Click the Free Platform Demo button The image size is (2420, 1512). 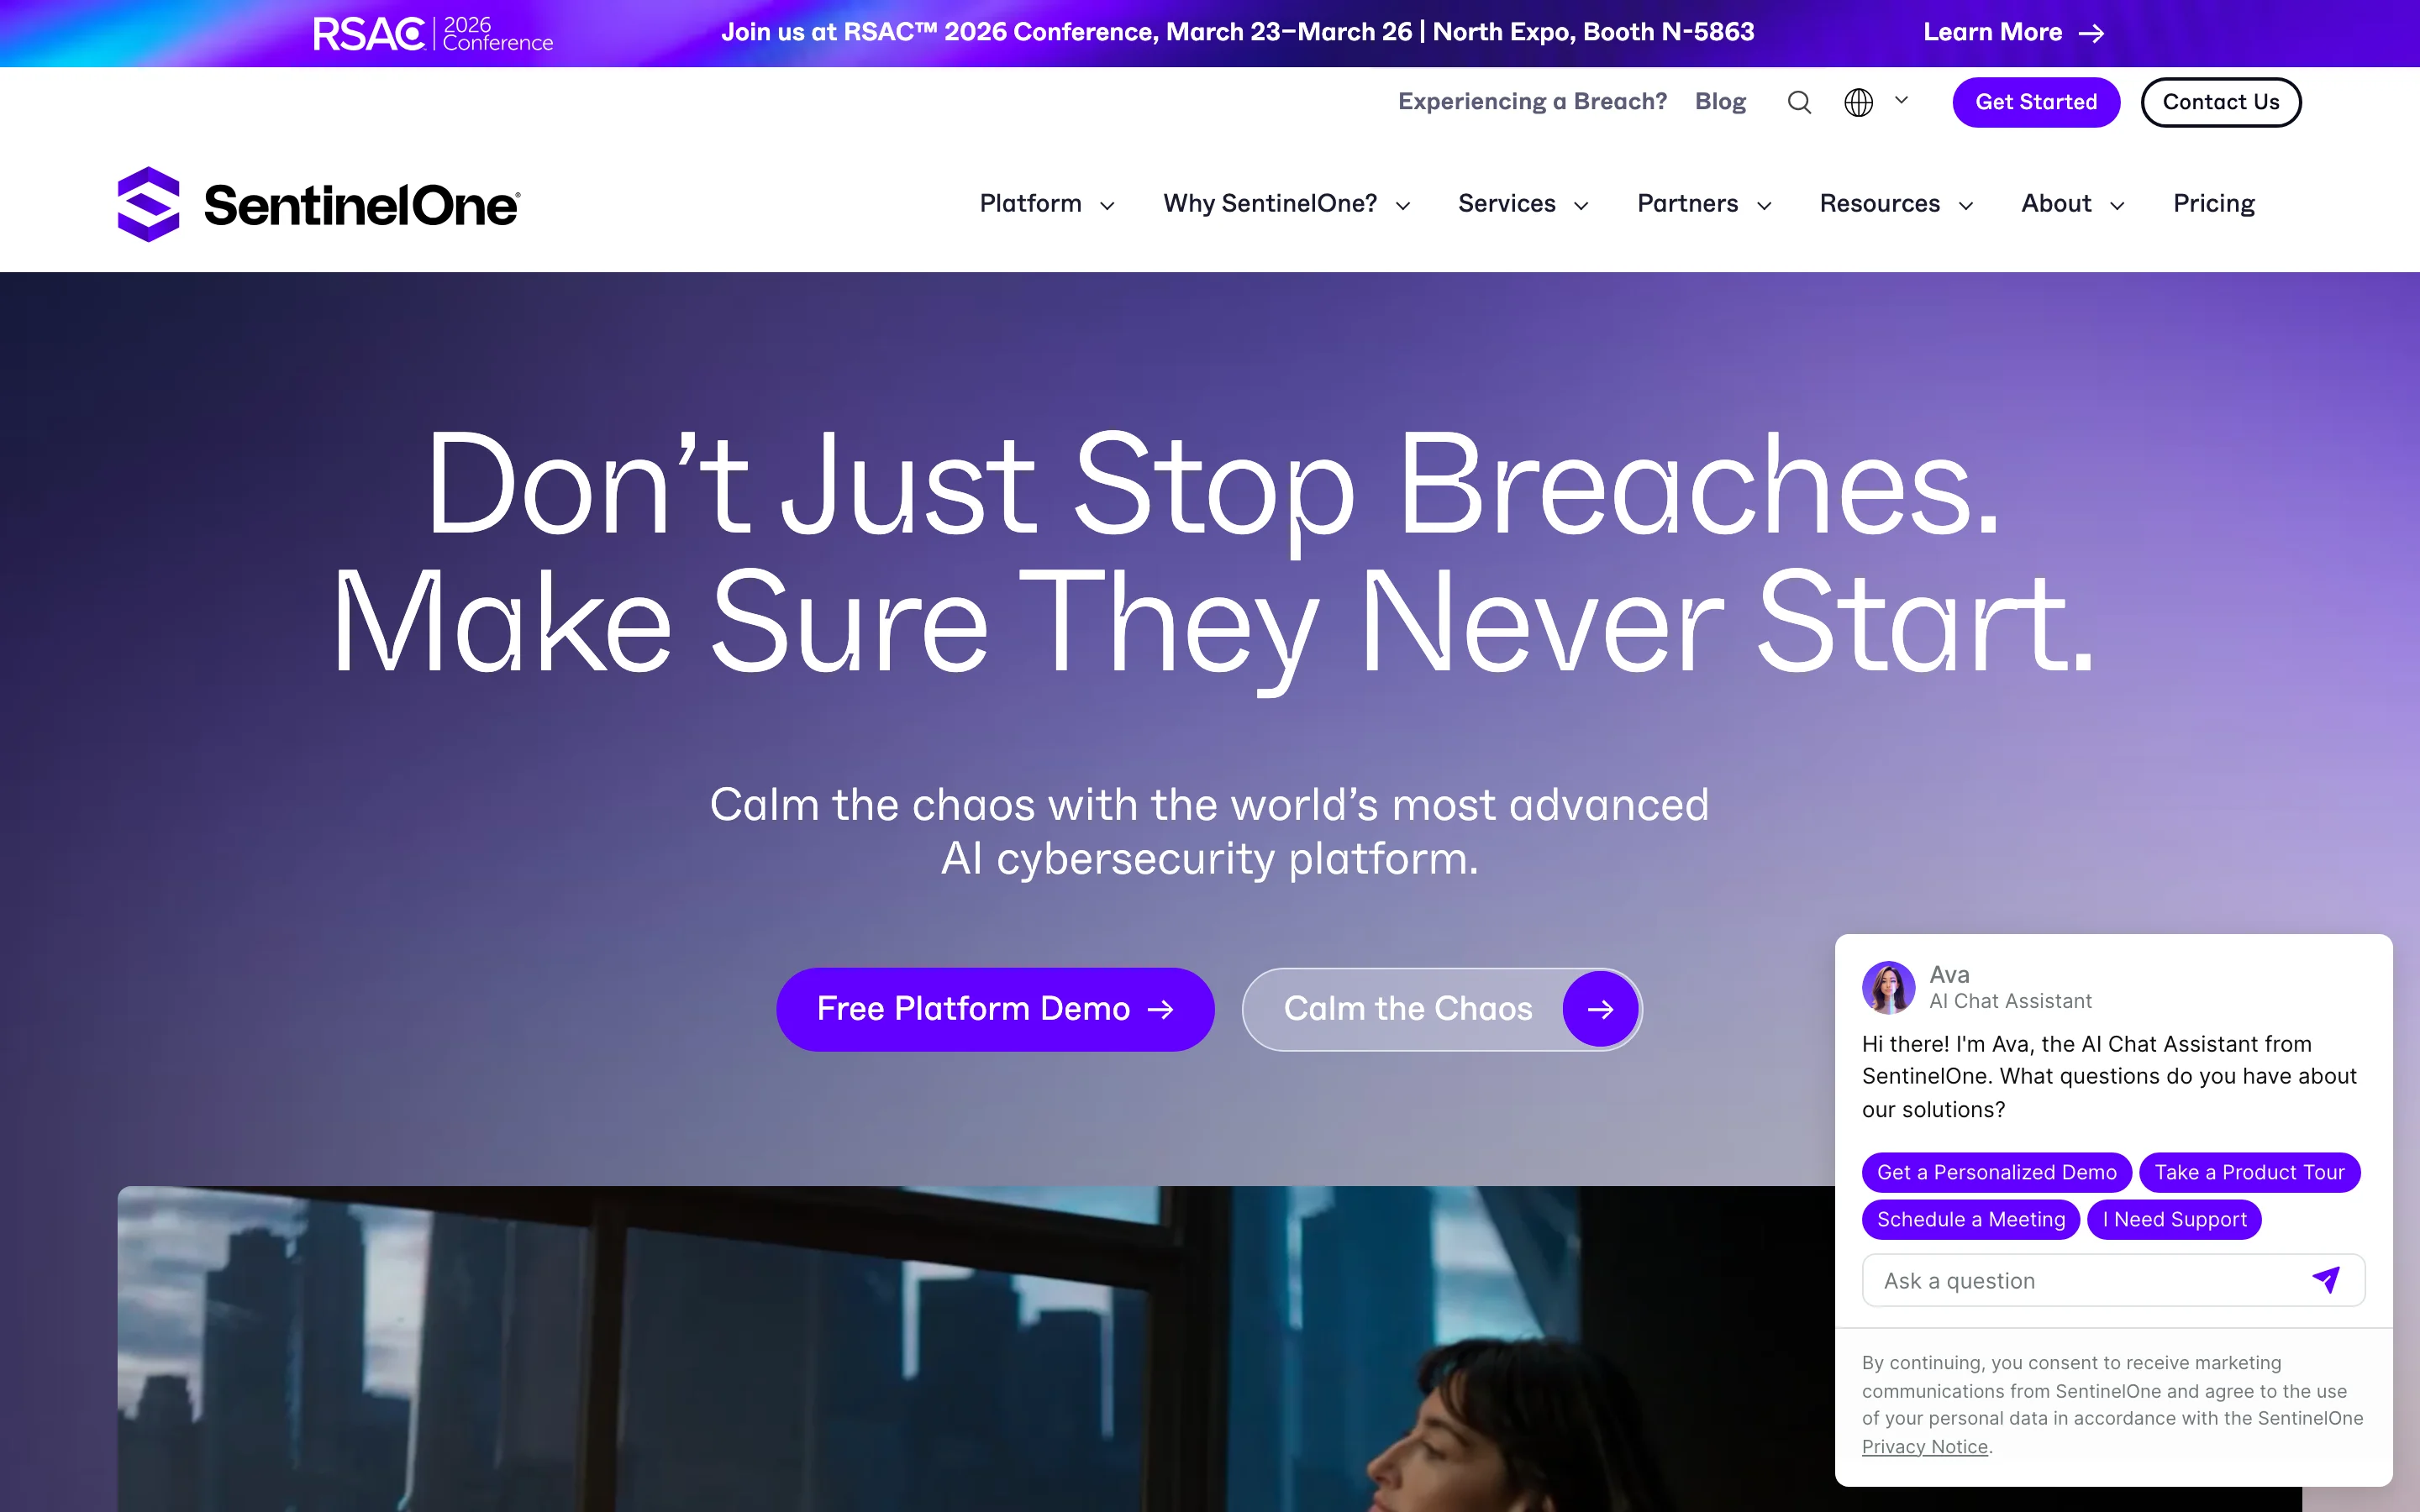(x=995, y=1009)
